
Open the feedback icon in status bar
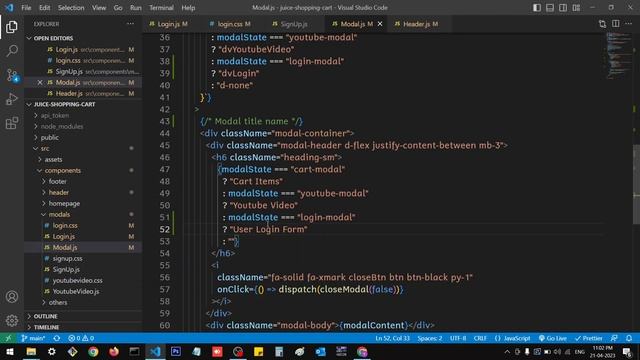614,338
